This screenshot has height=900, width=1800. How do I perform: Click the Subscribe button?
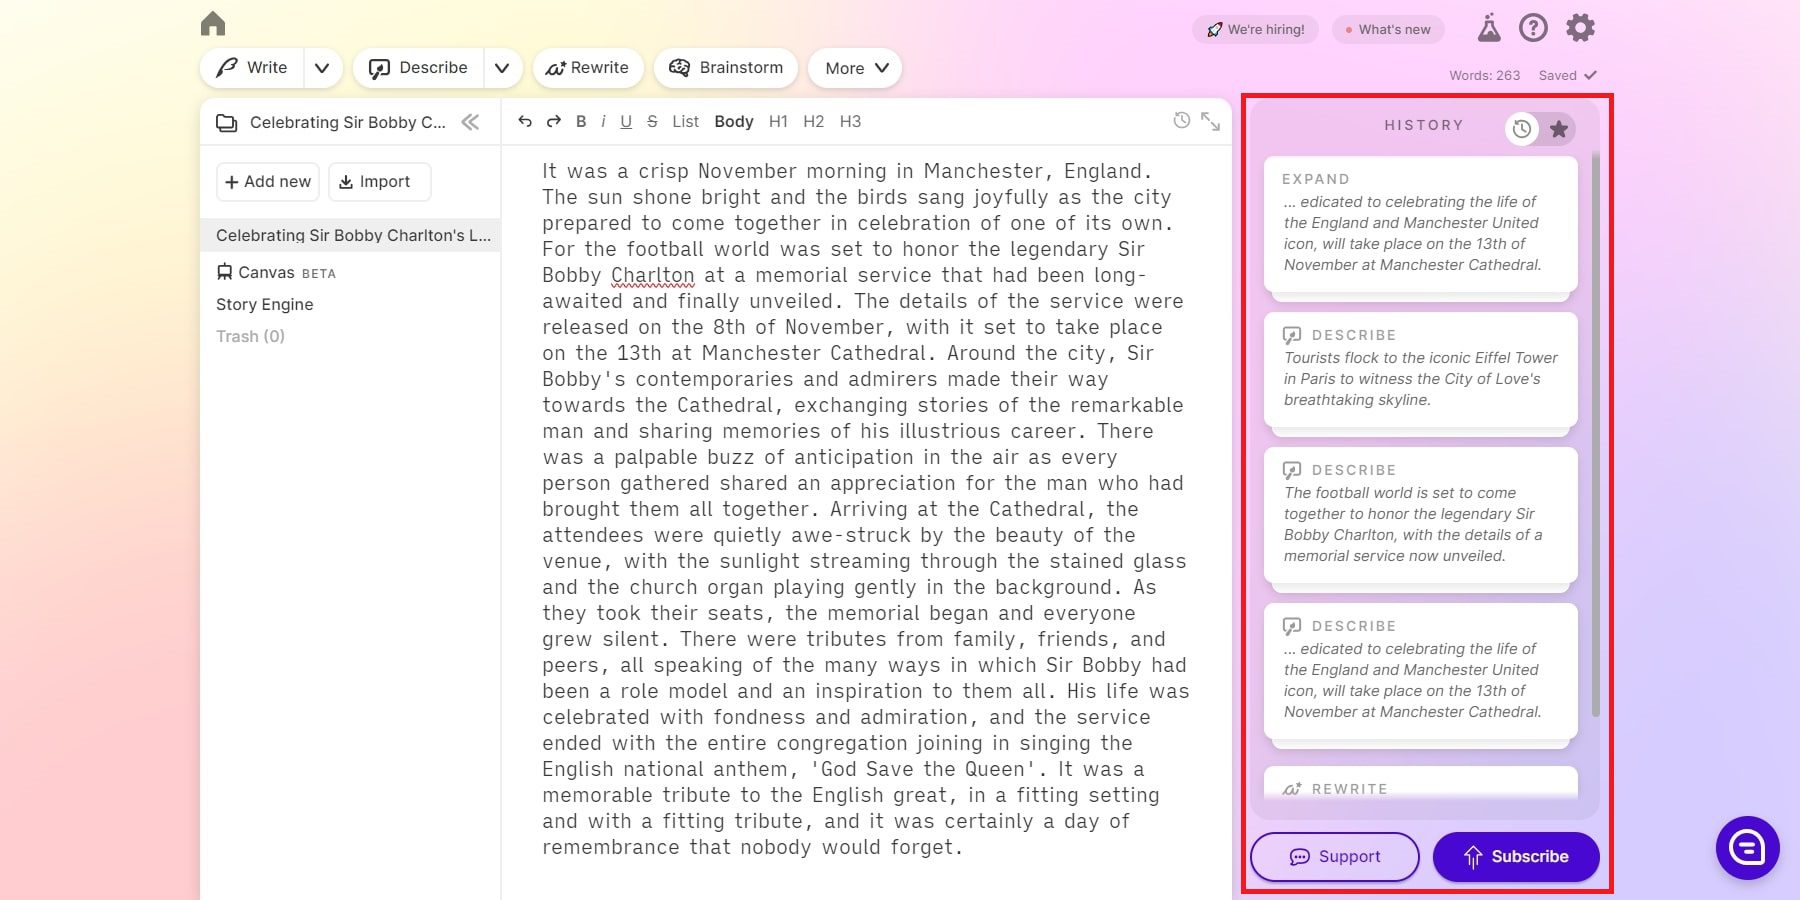point(1516,856)
